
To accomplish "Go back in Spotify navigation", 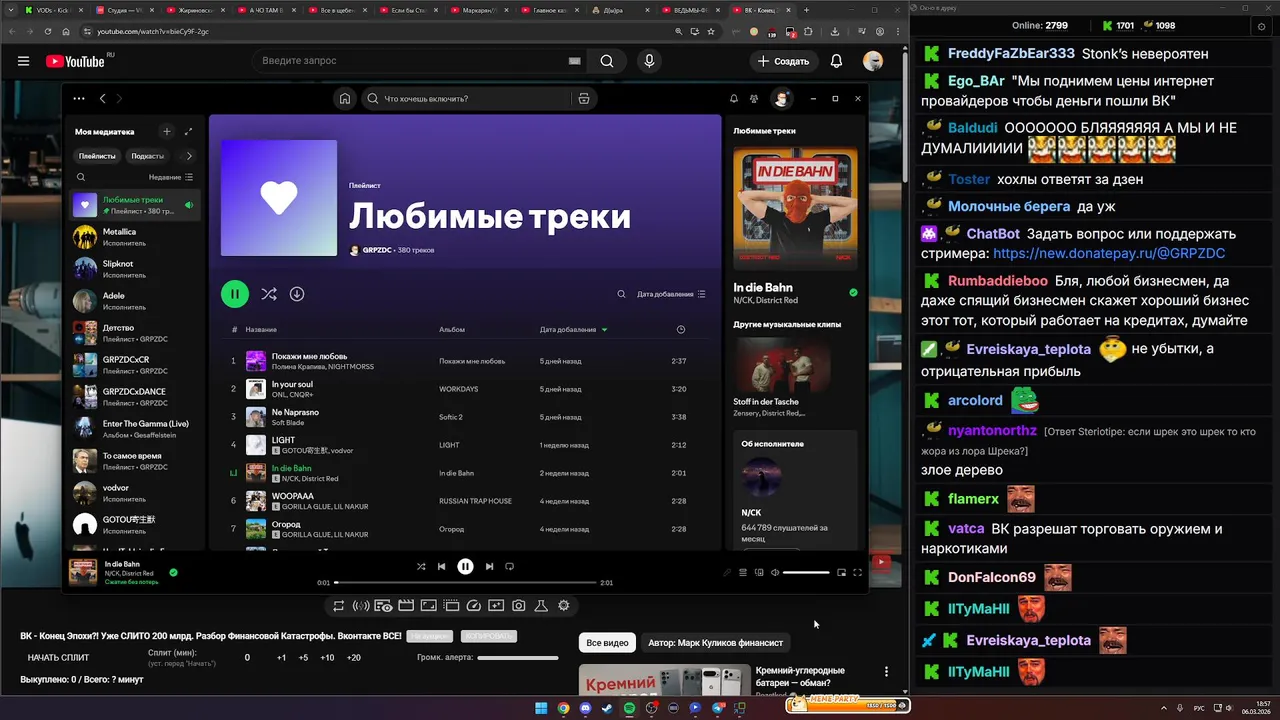I will (102, 99).
